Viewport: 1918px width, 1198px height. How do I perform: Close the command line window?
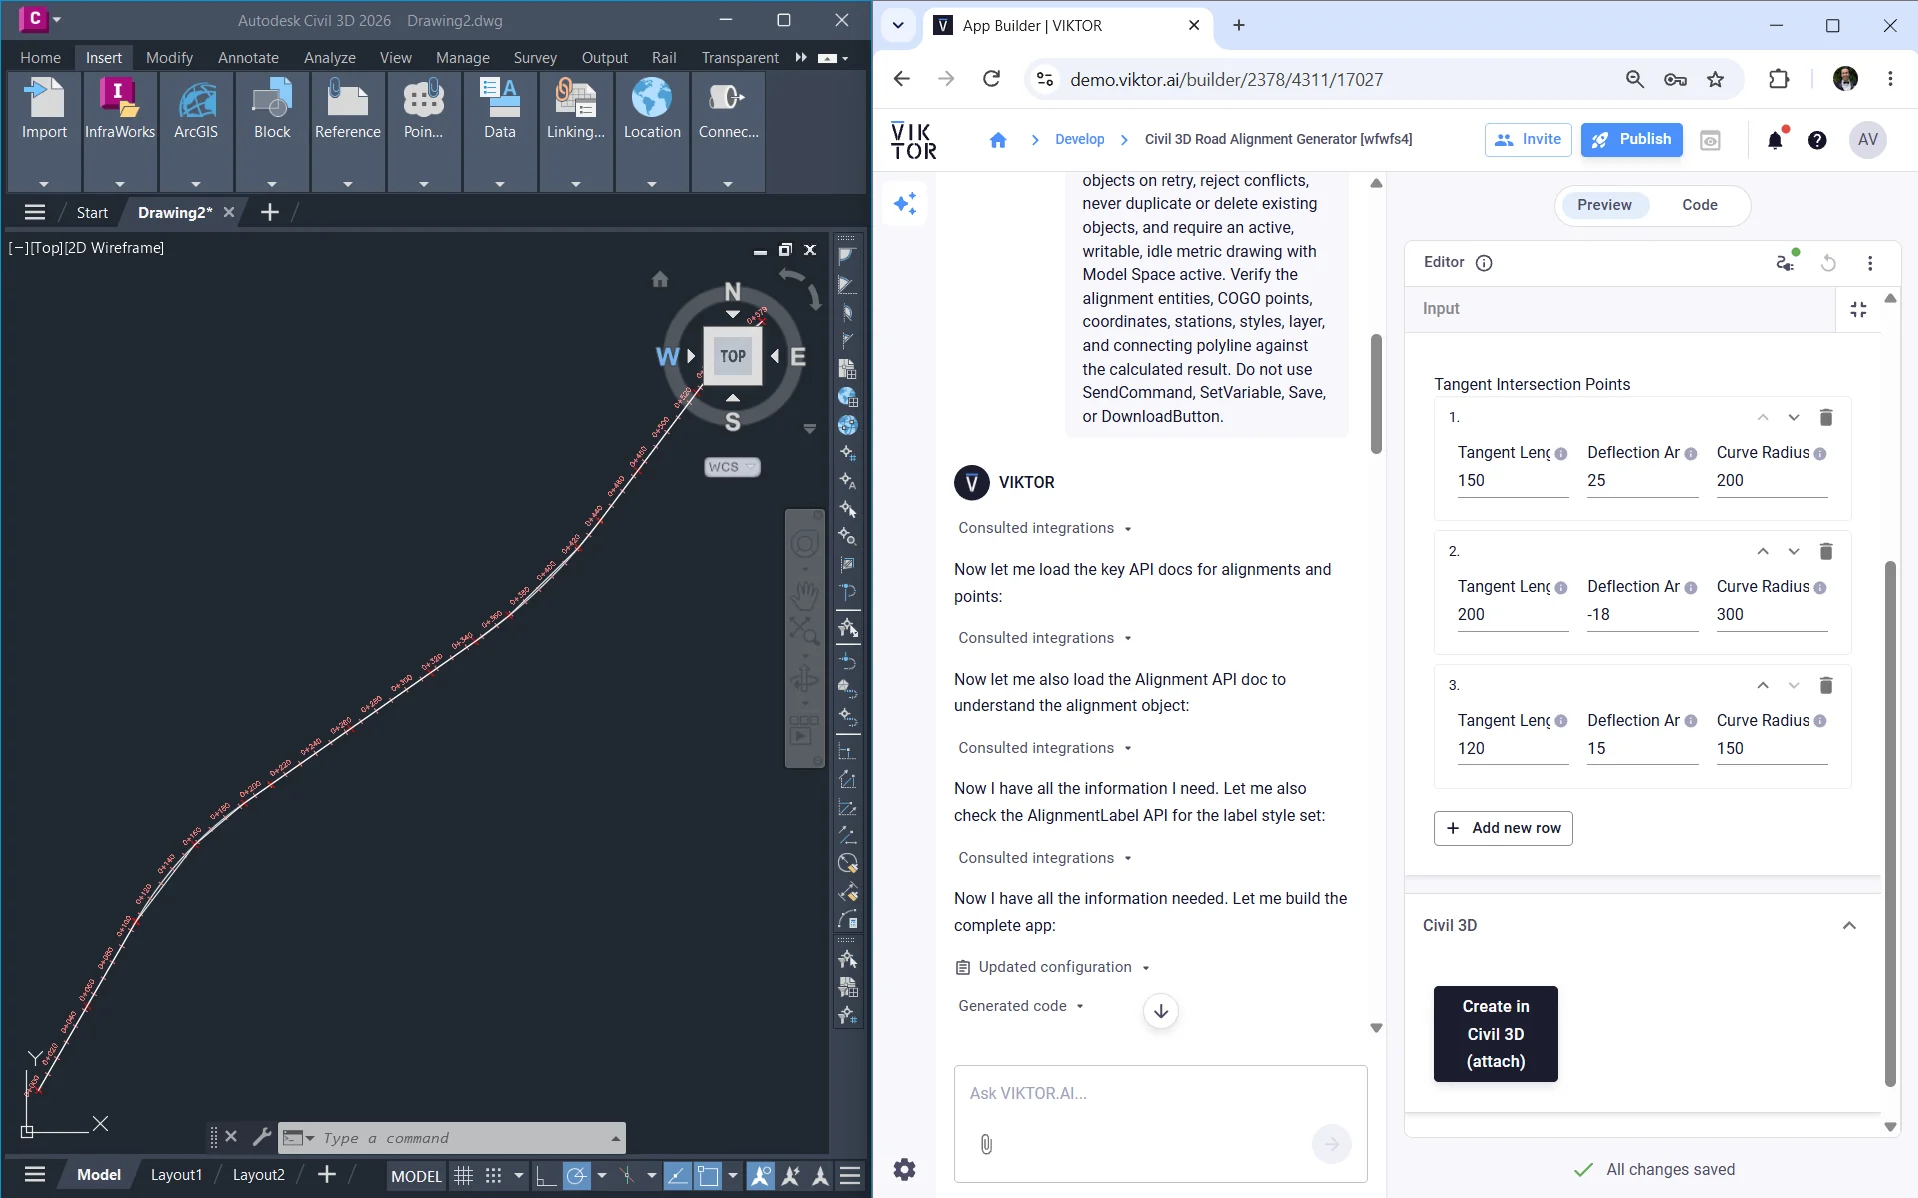231,1137
